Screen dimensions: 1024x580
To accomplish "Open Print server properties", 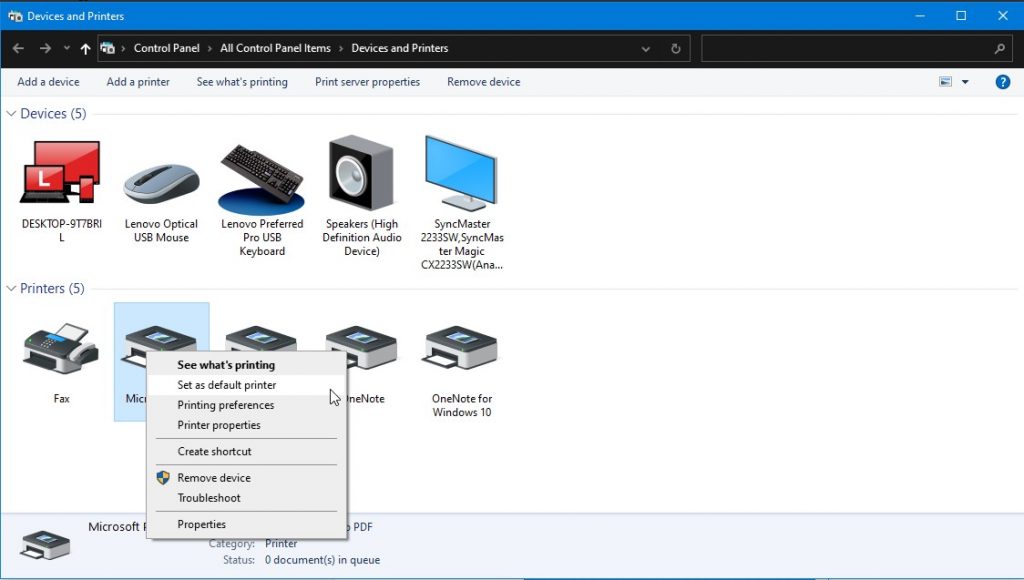I will pyautogui.click(x=367, y=82).
